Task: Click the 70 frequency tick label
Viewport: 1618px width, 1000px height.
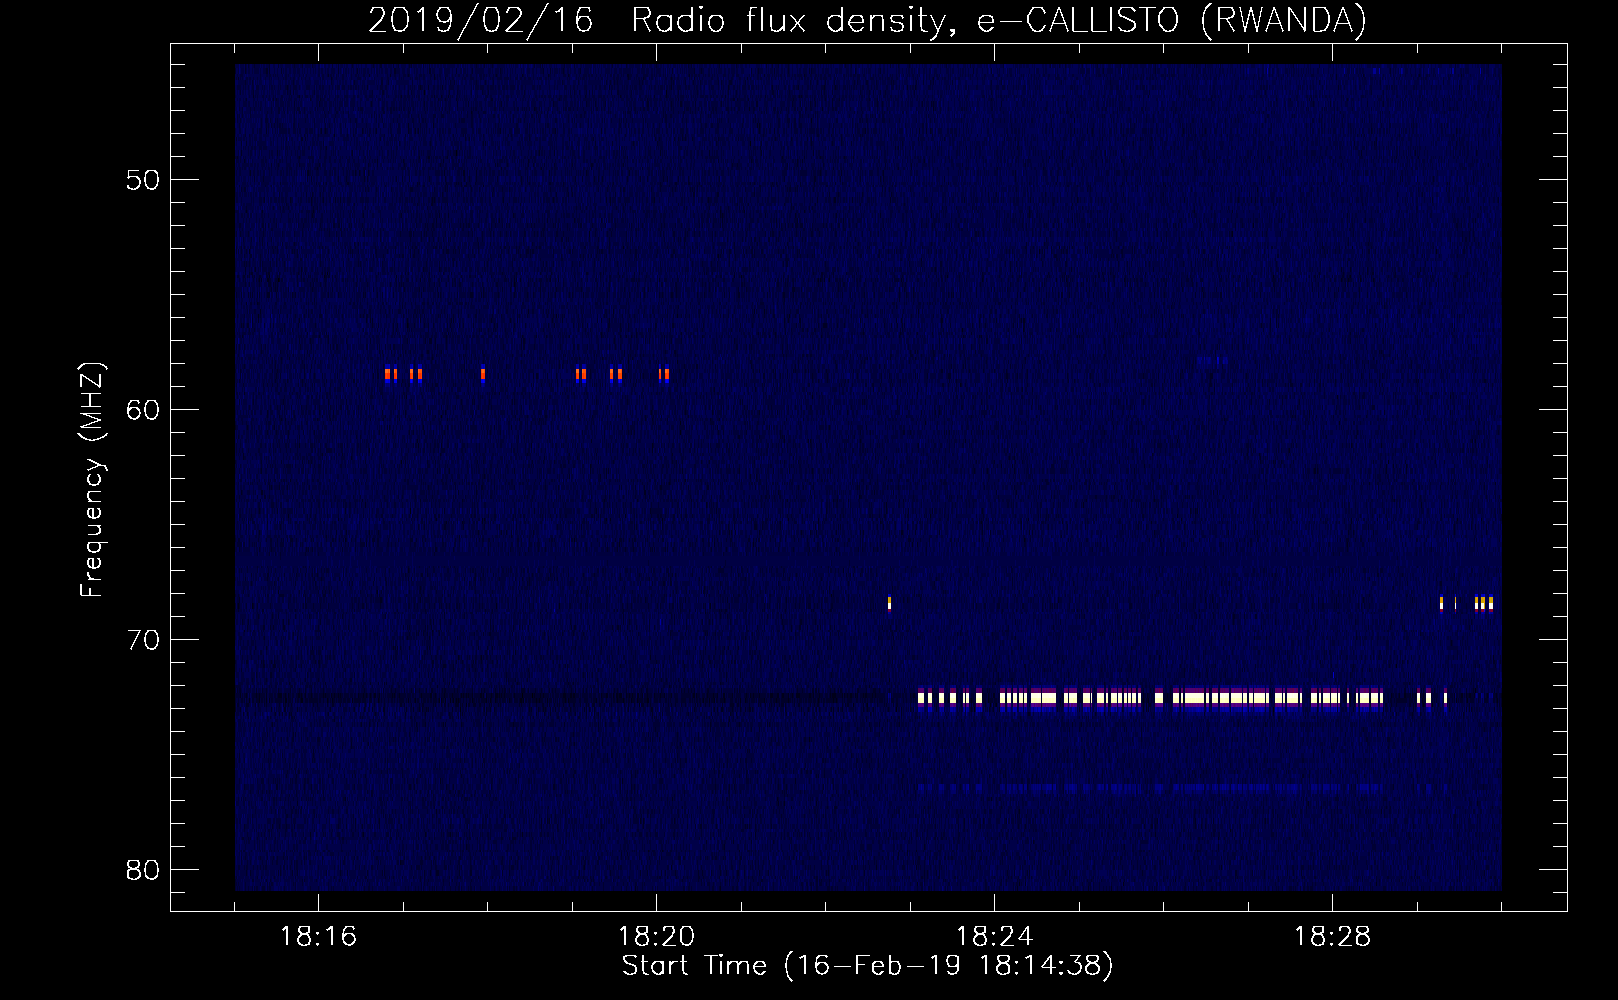Action: 143,640
